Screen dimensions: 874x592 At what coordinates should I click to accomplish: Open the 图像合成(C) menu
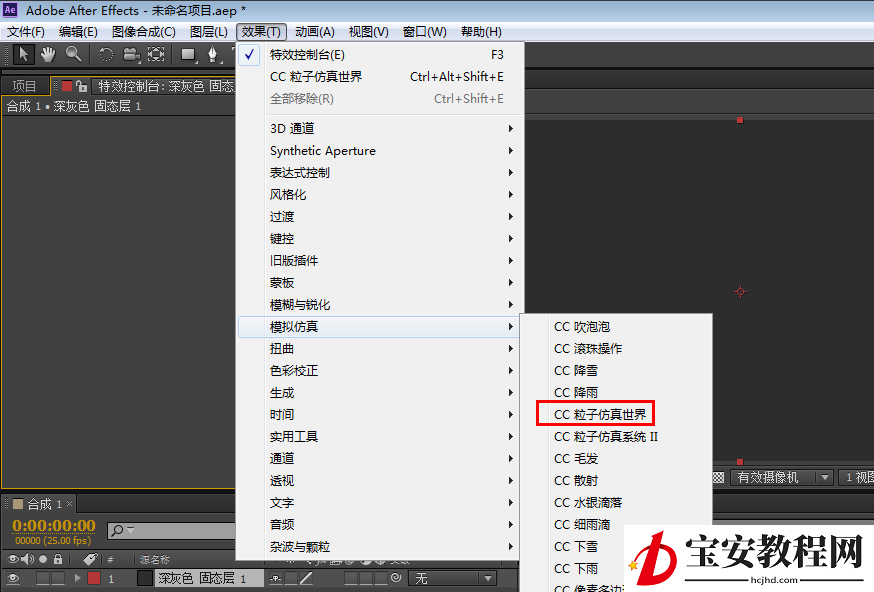(x=144, y=32)
